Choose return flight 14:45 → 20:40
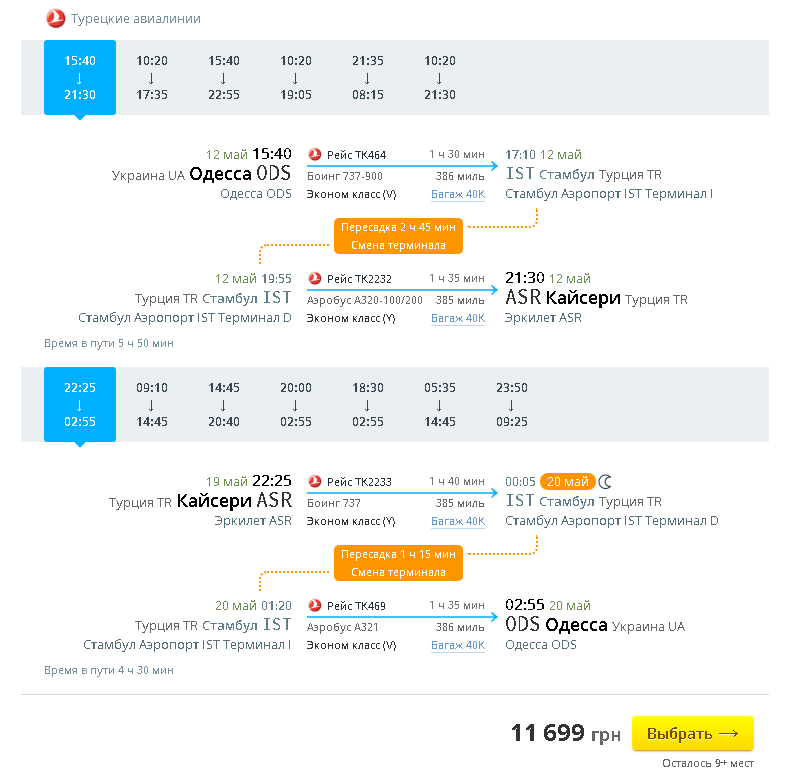805x783 pixels. [224, 405]
